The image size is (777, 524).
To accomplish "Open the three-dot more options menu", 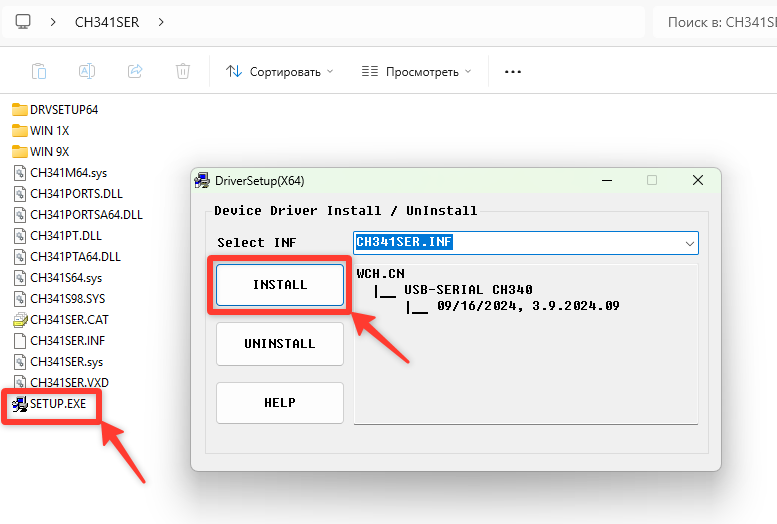I will [513, 72].
